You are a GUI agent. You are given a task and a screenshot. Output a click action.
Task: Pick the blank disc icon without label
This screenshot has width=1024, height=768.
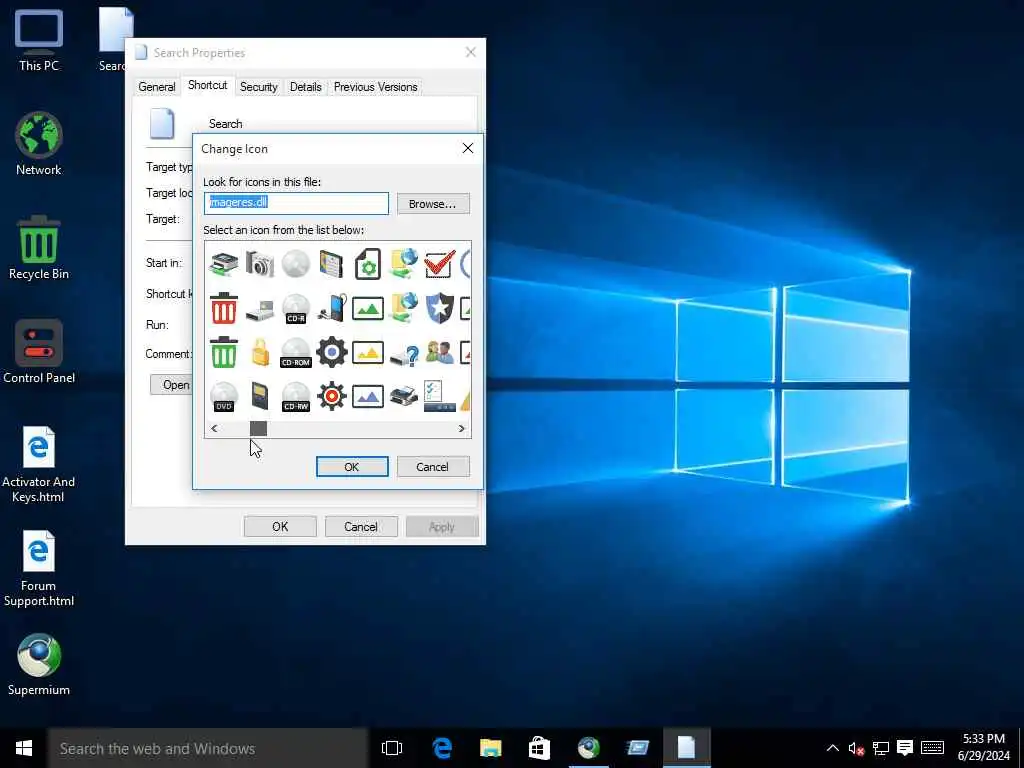tap(296, 264)
